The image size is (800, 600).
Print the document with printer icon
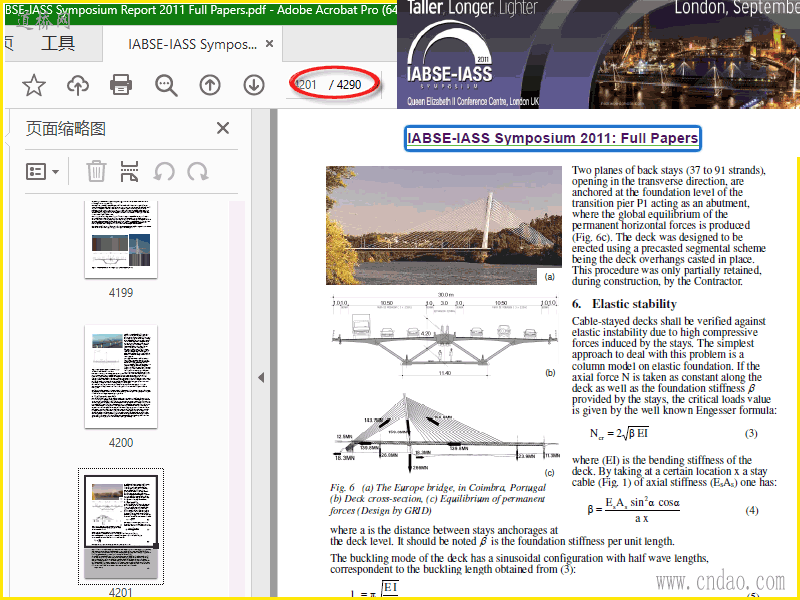point(121,85)
